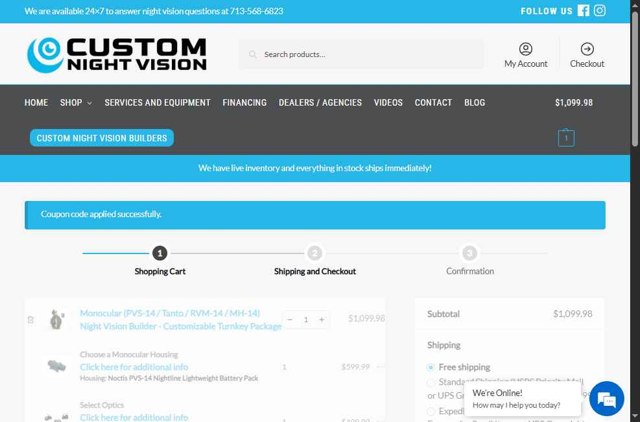Click the search magnifier icon
This screenshot has width=640, height=422.
pos(253,54)
